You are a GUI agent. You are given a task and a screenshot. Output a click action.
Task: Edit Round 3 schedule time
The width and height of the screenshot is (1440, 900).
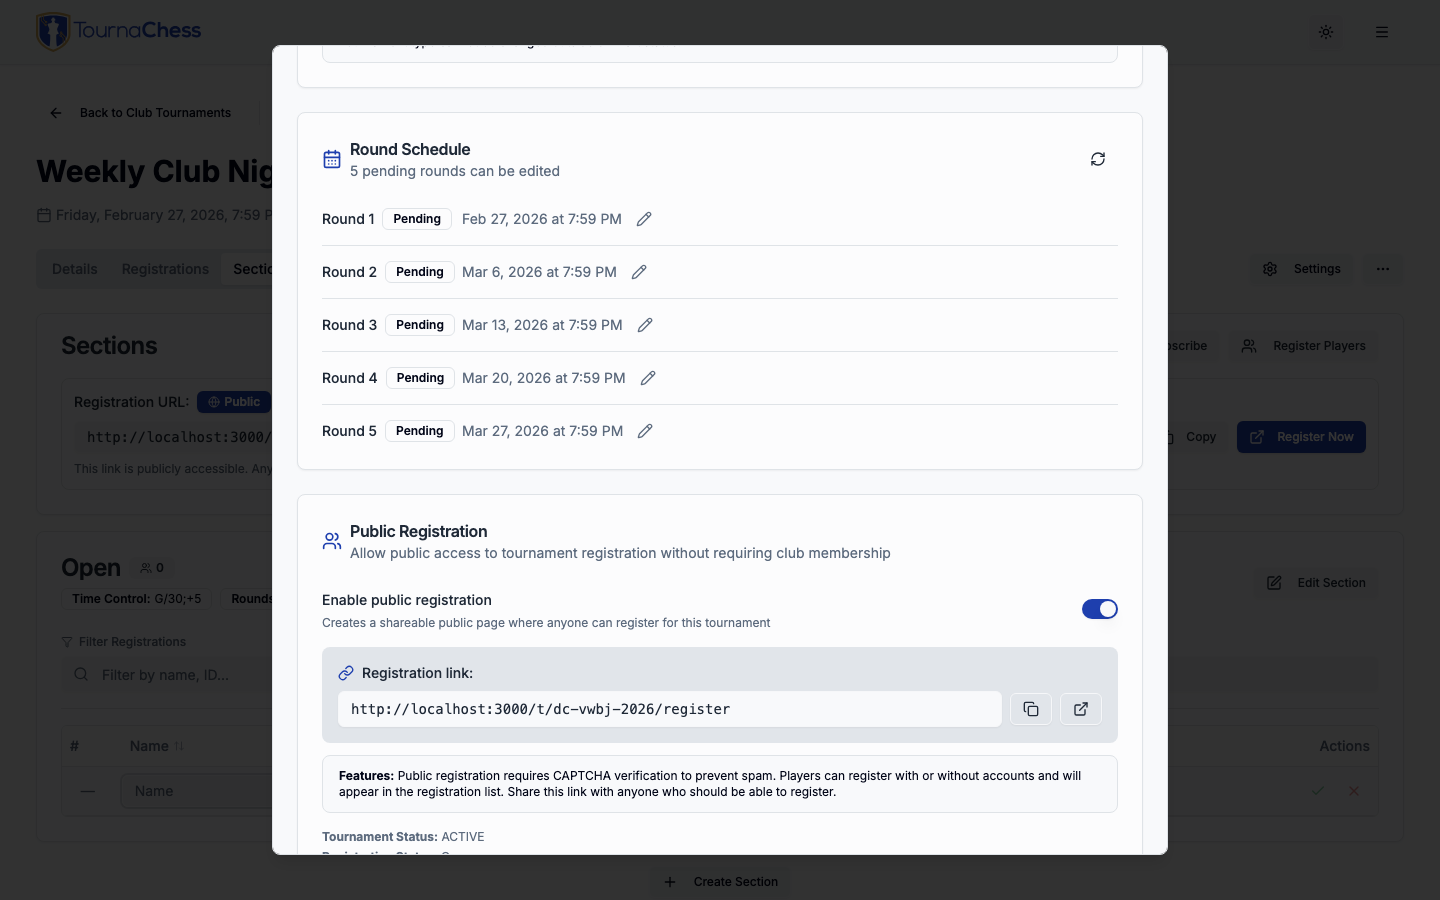[x=645, y=325]
